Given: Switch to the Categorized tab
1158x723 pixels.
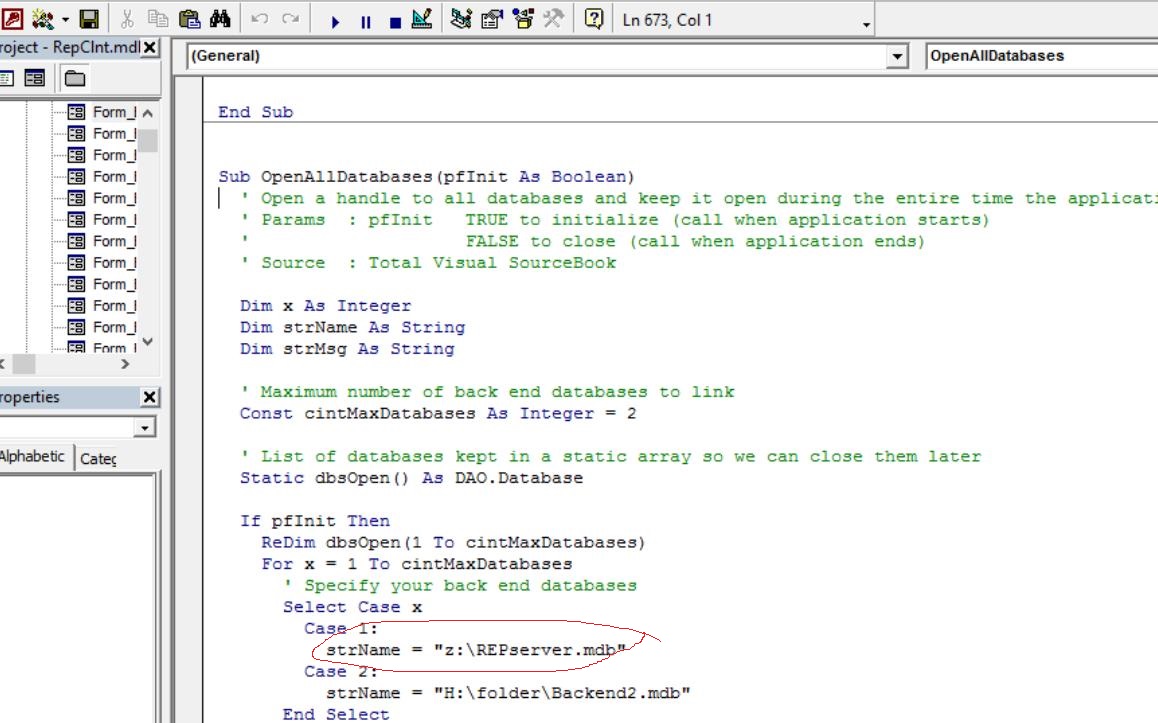Looking at the screenshot, I should point(98,459).
